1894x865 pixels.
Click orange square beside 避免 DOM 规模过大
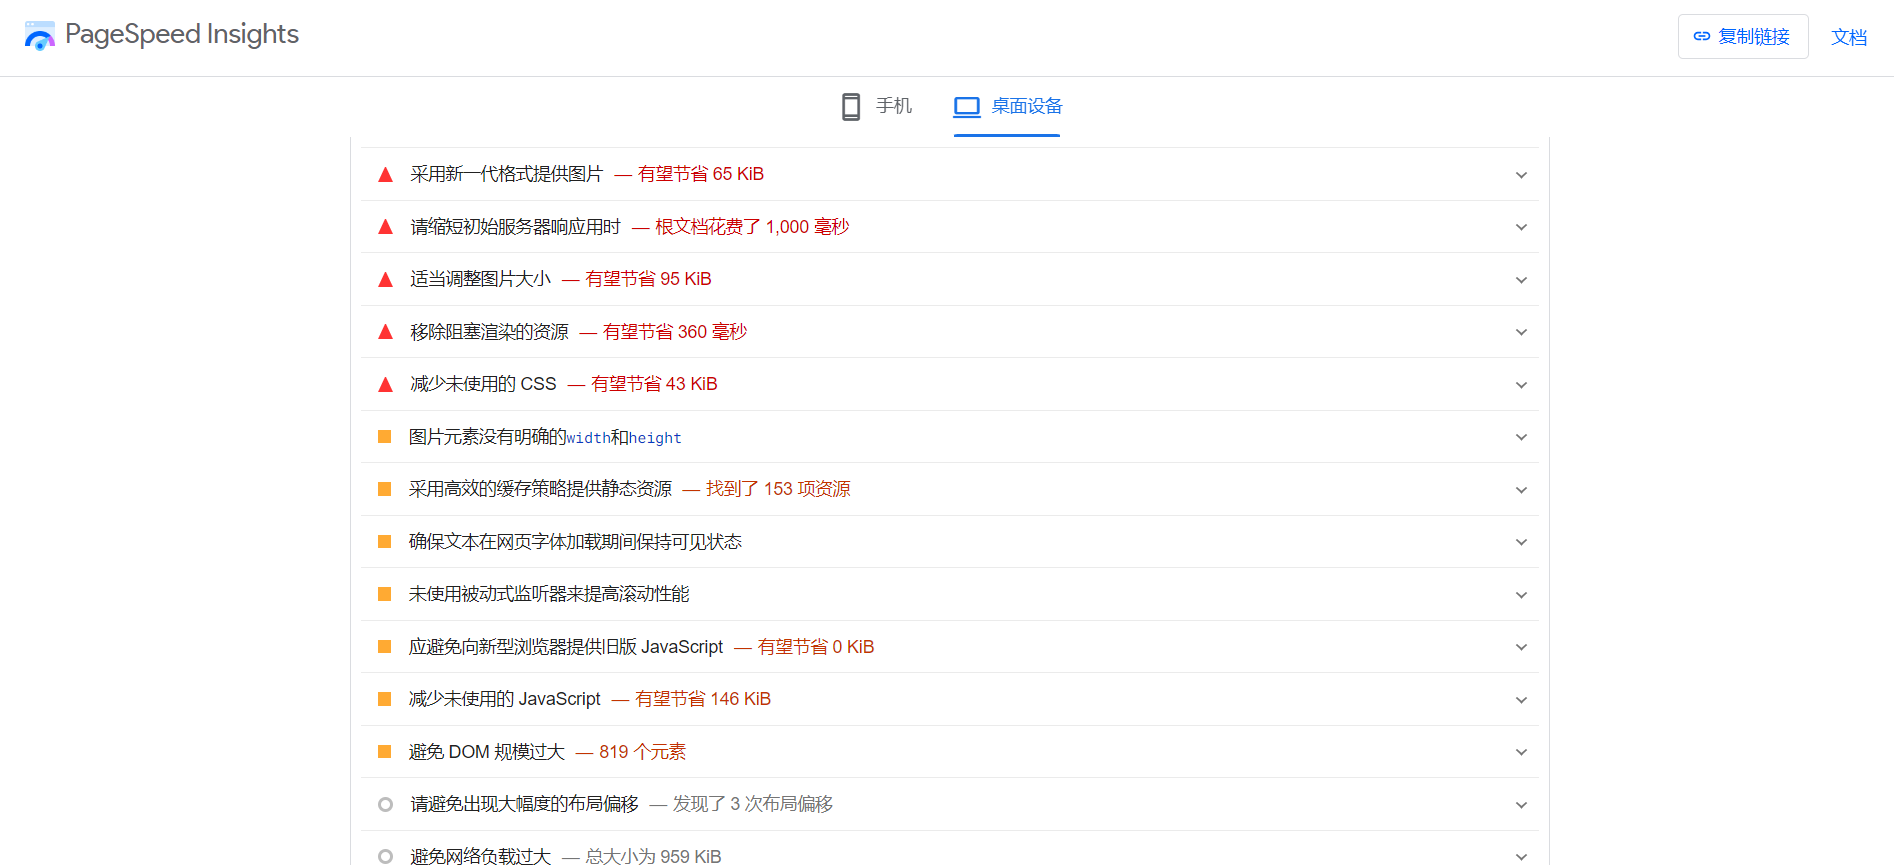384,752
